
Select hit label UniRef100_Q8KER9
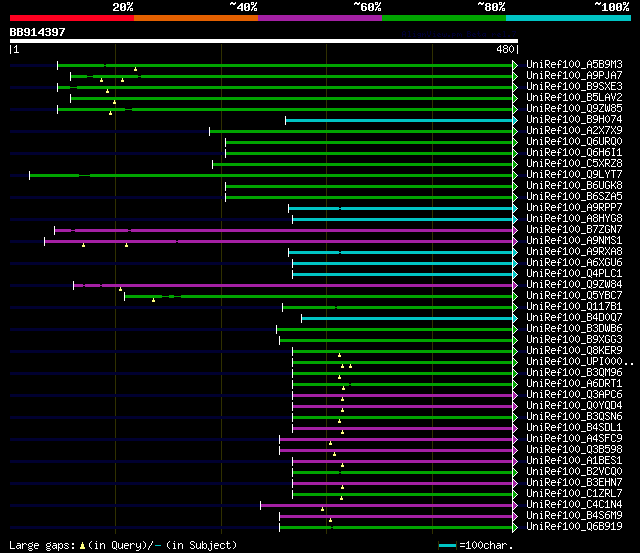pos(574,351)
